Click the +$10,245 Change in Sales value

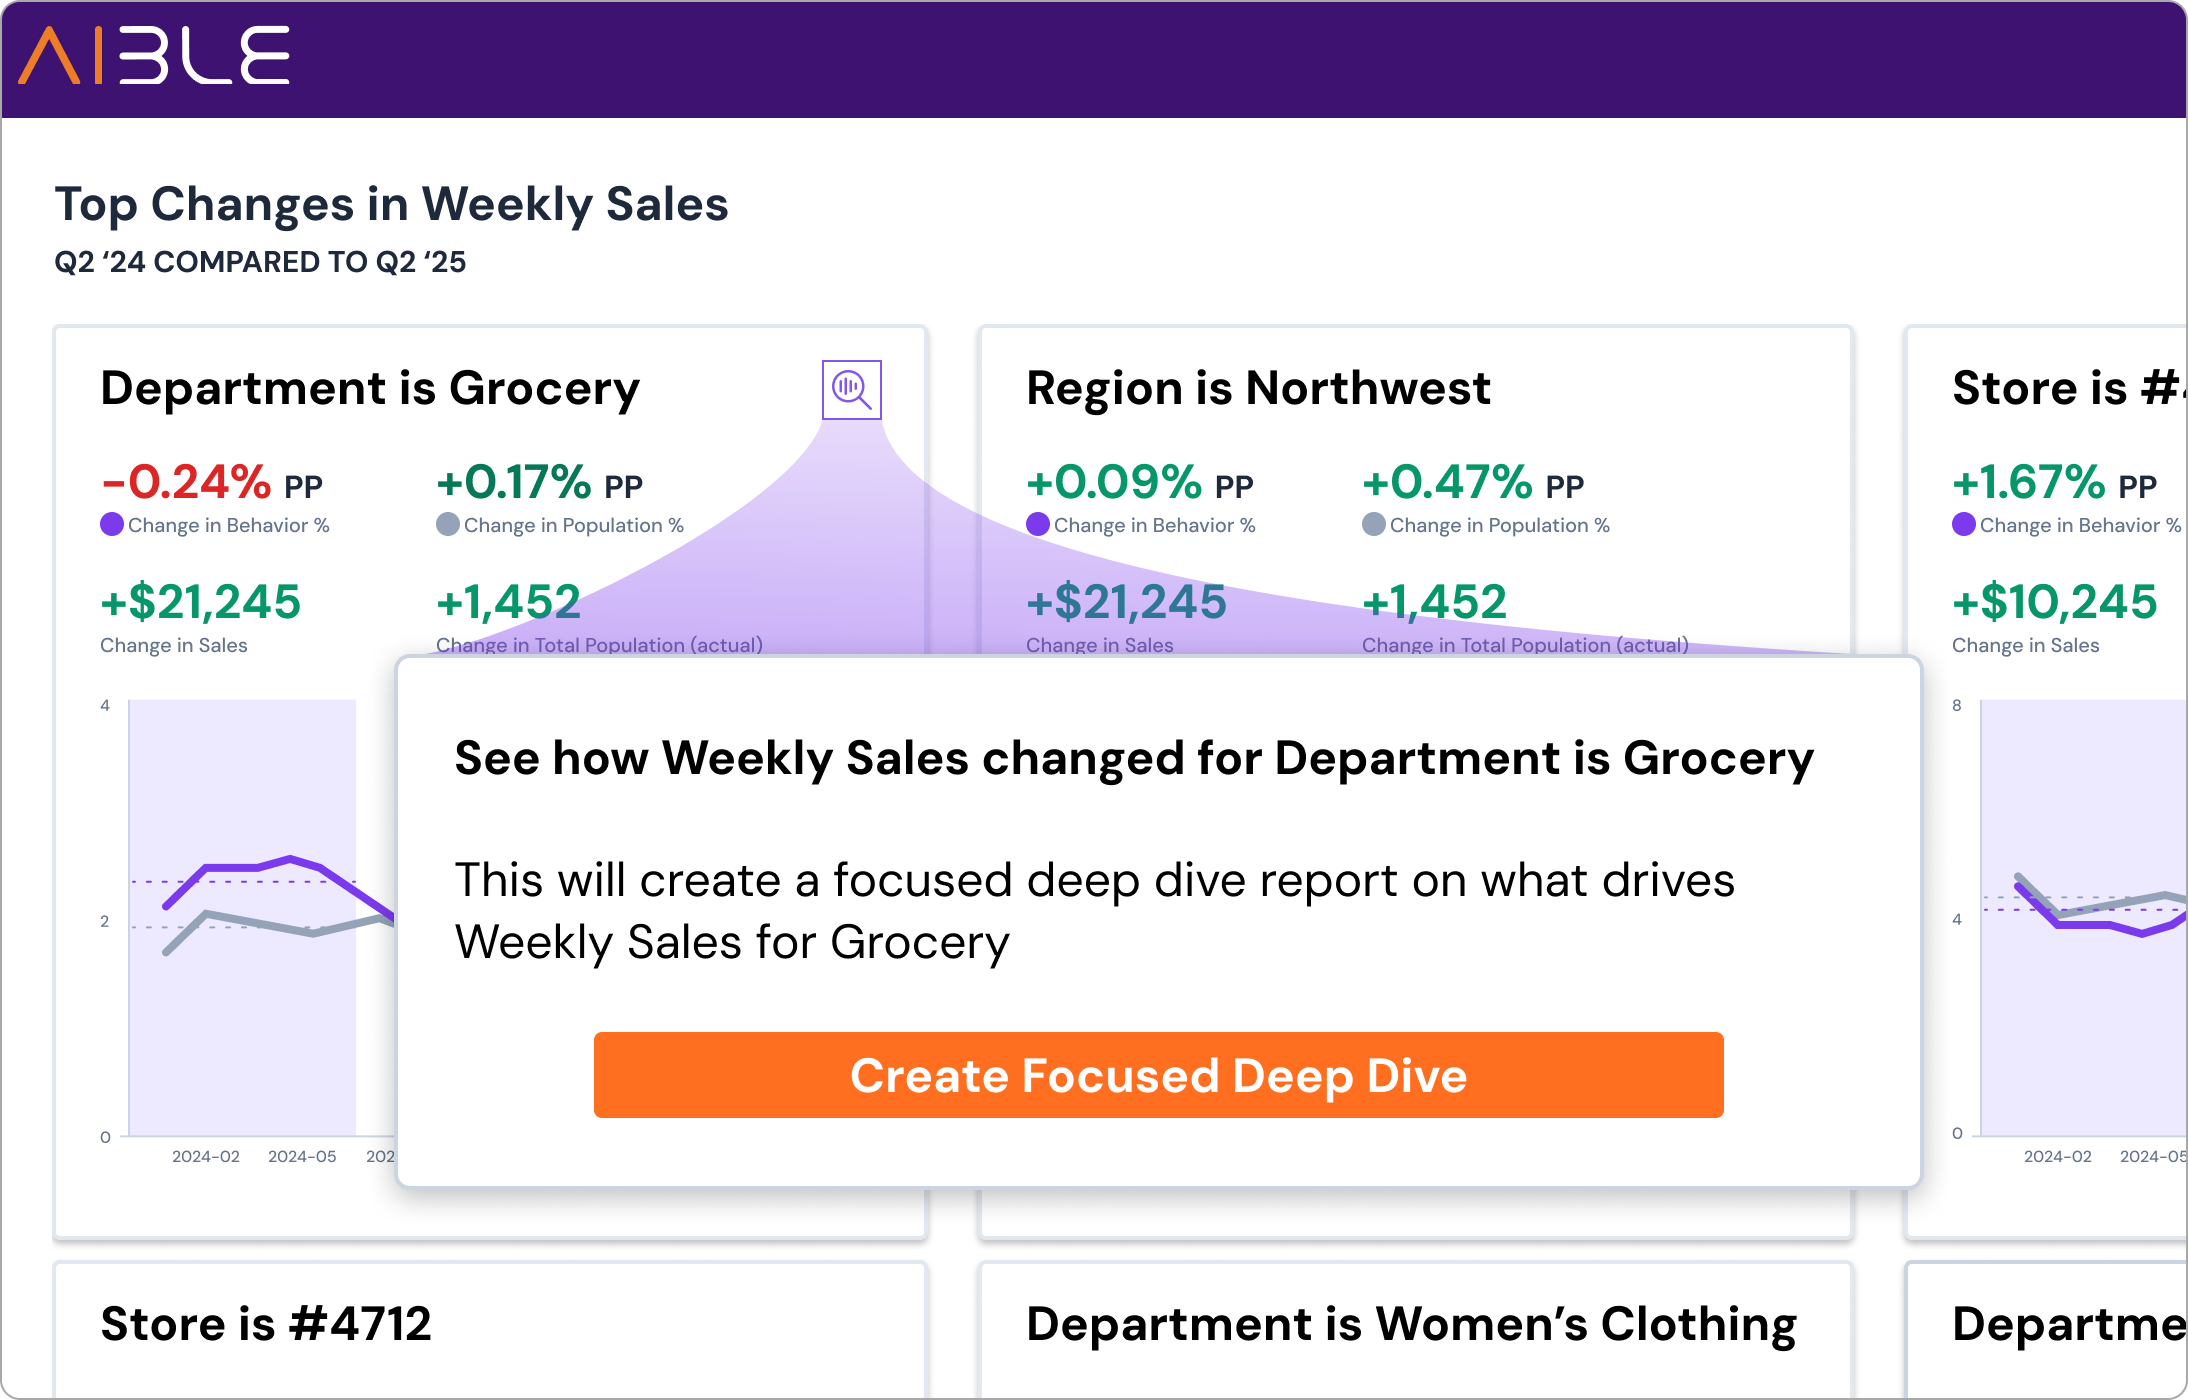click(2054, 602)
